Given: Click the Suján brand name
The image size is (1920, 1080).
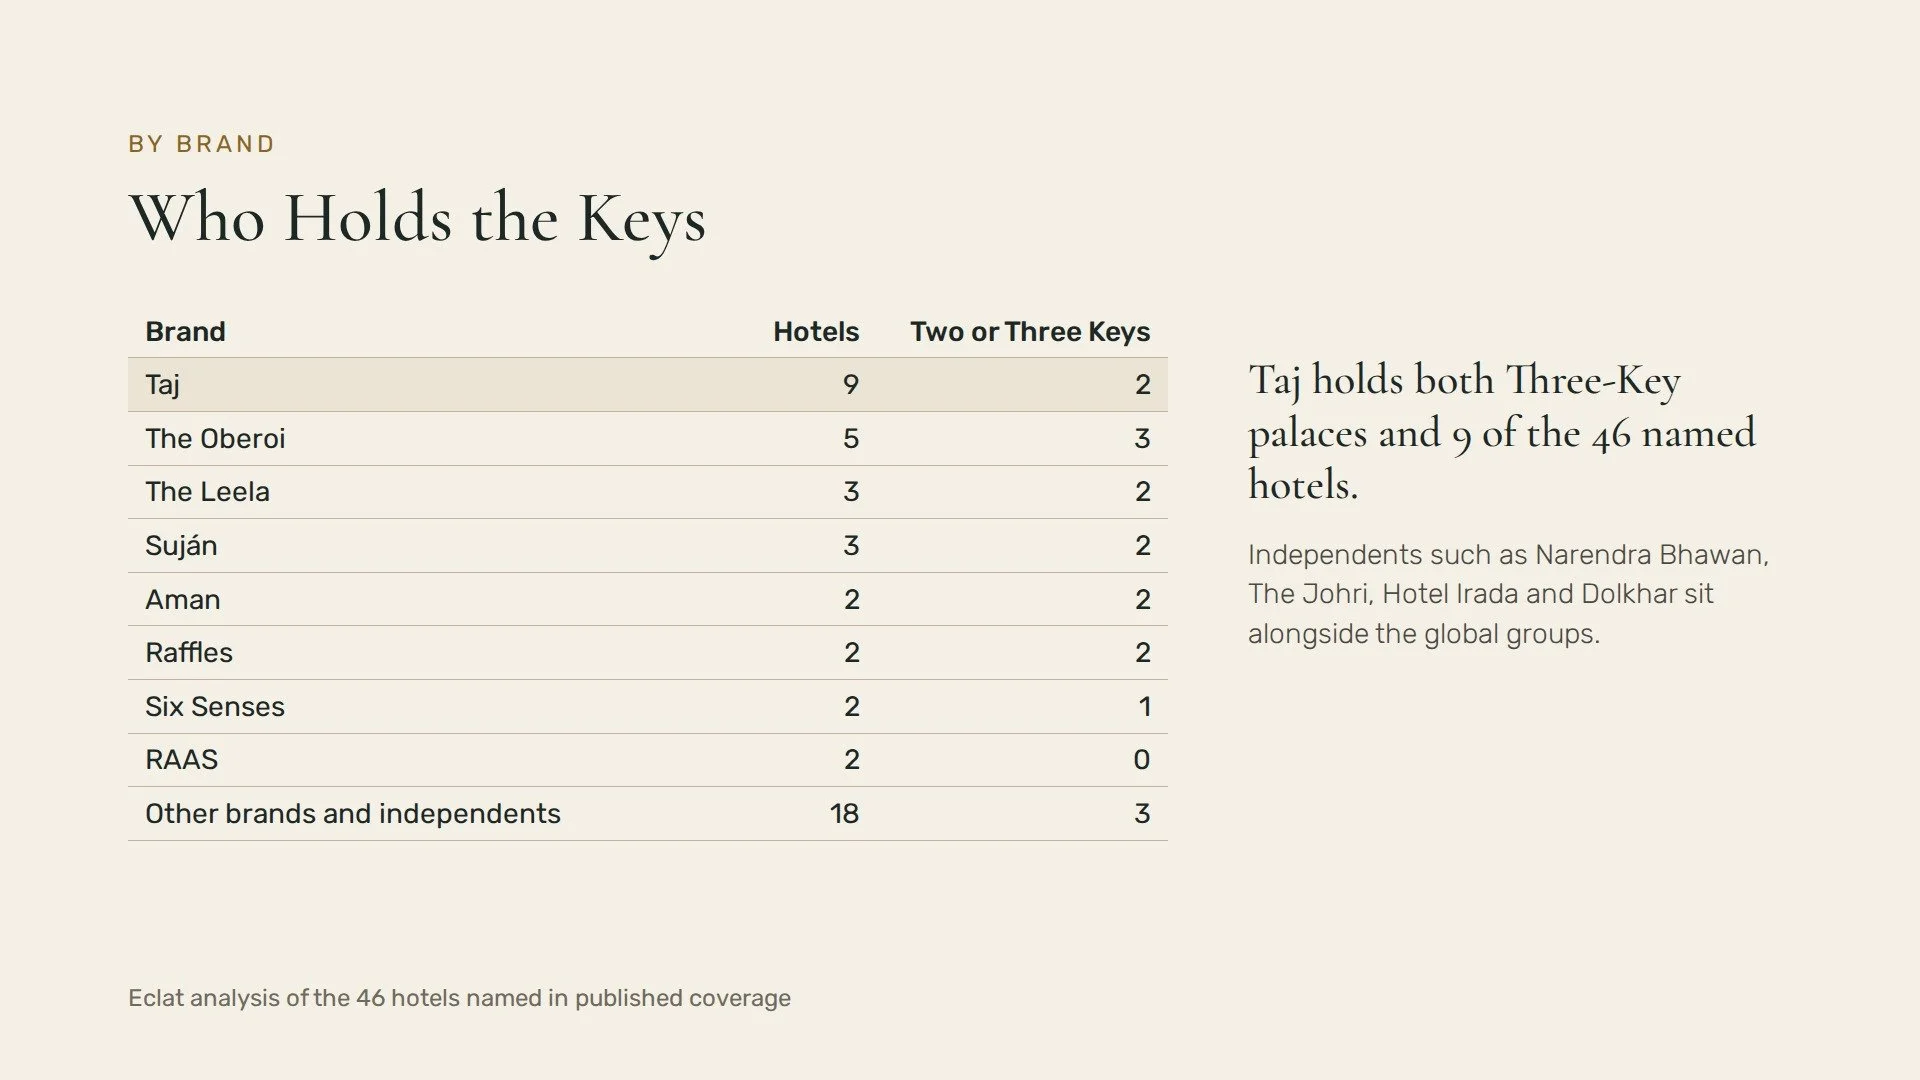Looking at the screenshot, I should click(181, 546).
